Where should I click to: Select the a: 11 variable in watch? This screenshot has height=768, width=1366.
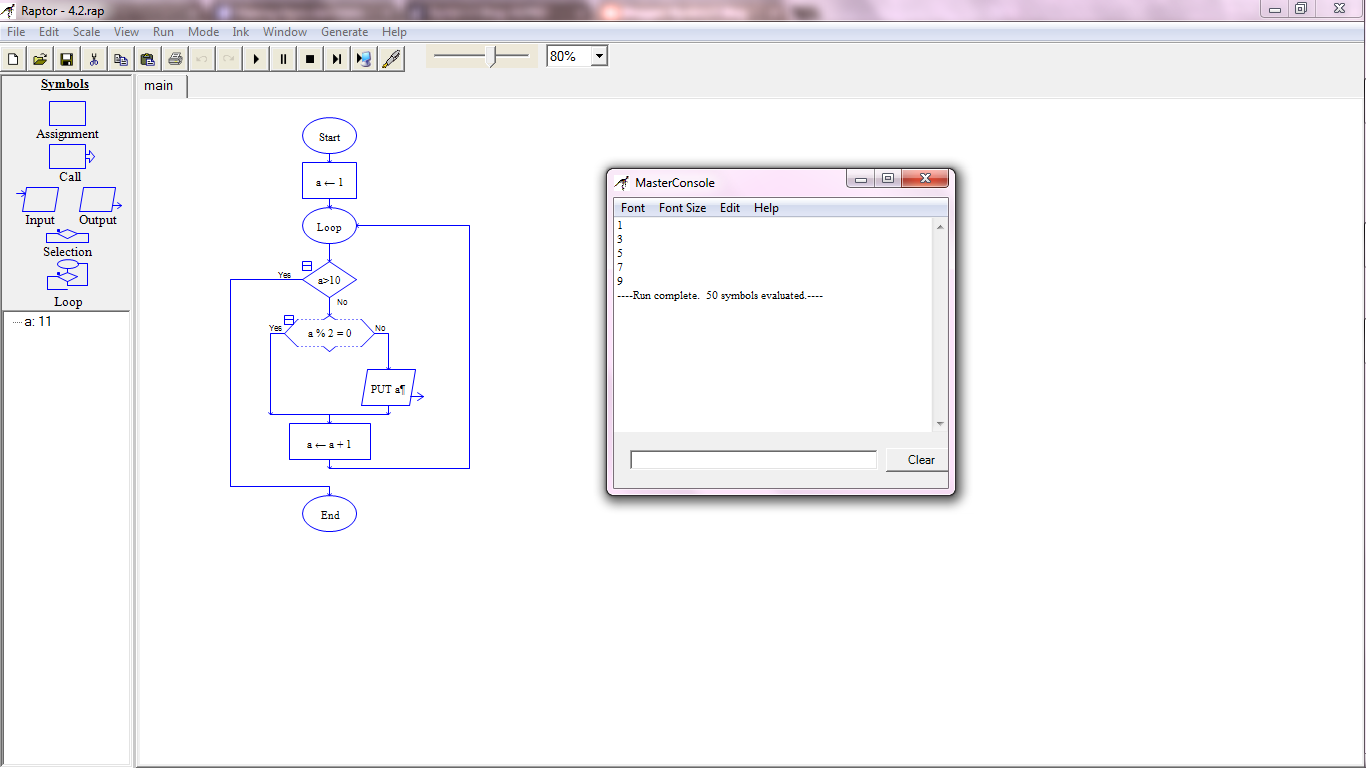pos(37,322)
